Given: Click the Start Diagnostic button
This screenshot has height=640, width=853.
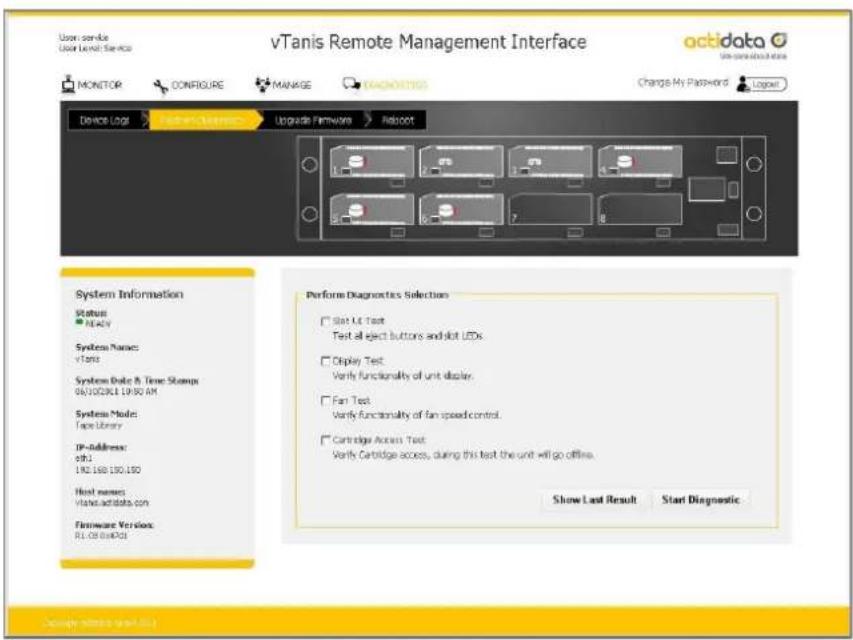Looking at the screenshot, I should pyautogui.click(x=701, y=500).
